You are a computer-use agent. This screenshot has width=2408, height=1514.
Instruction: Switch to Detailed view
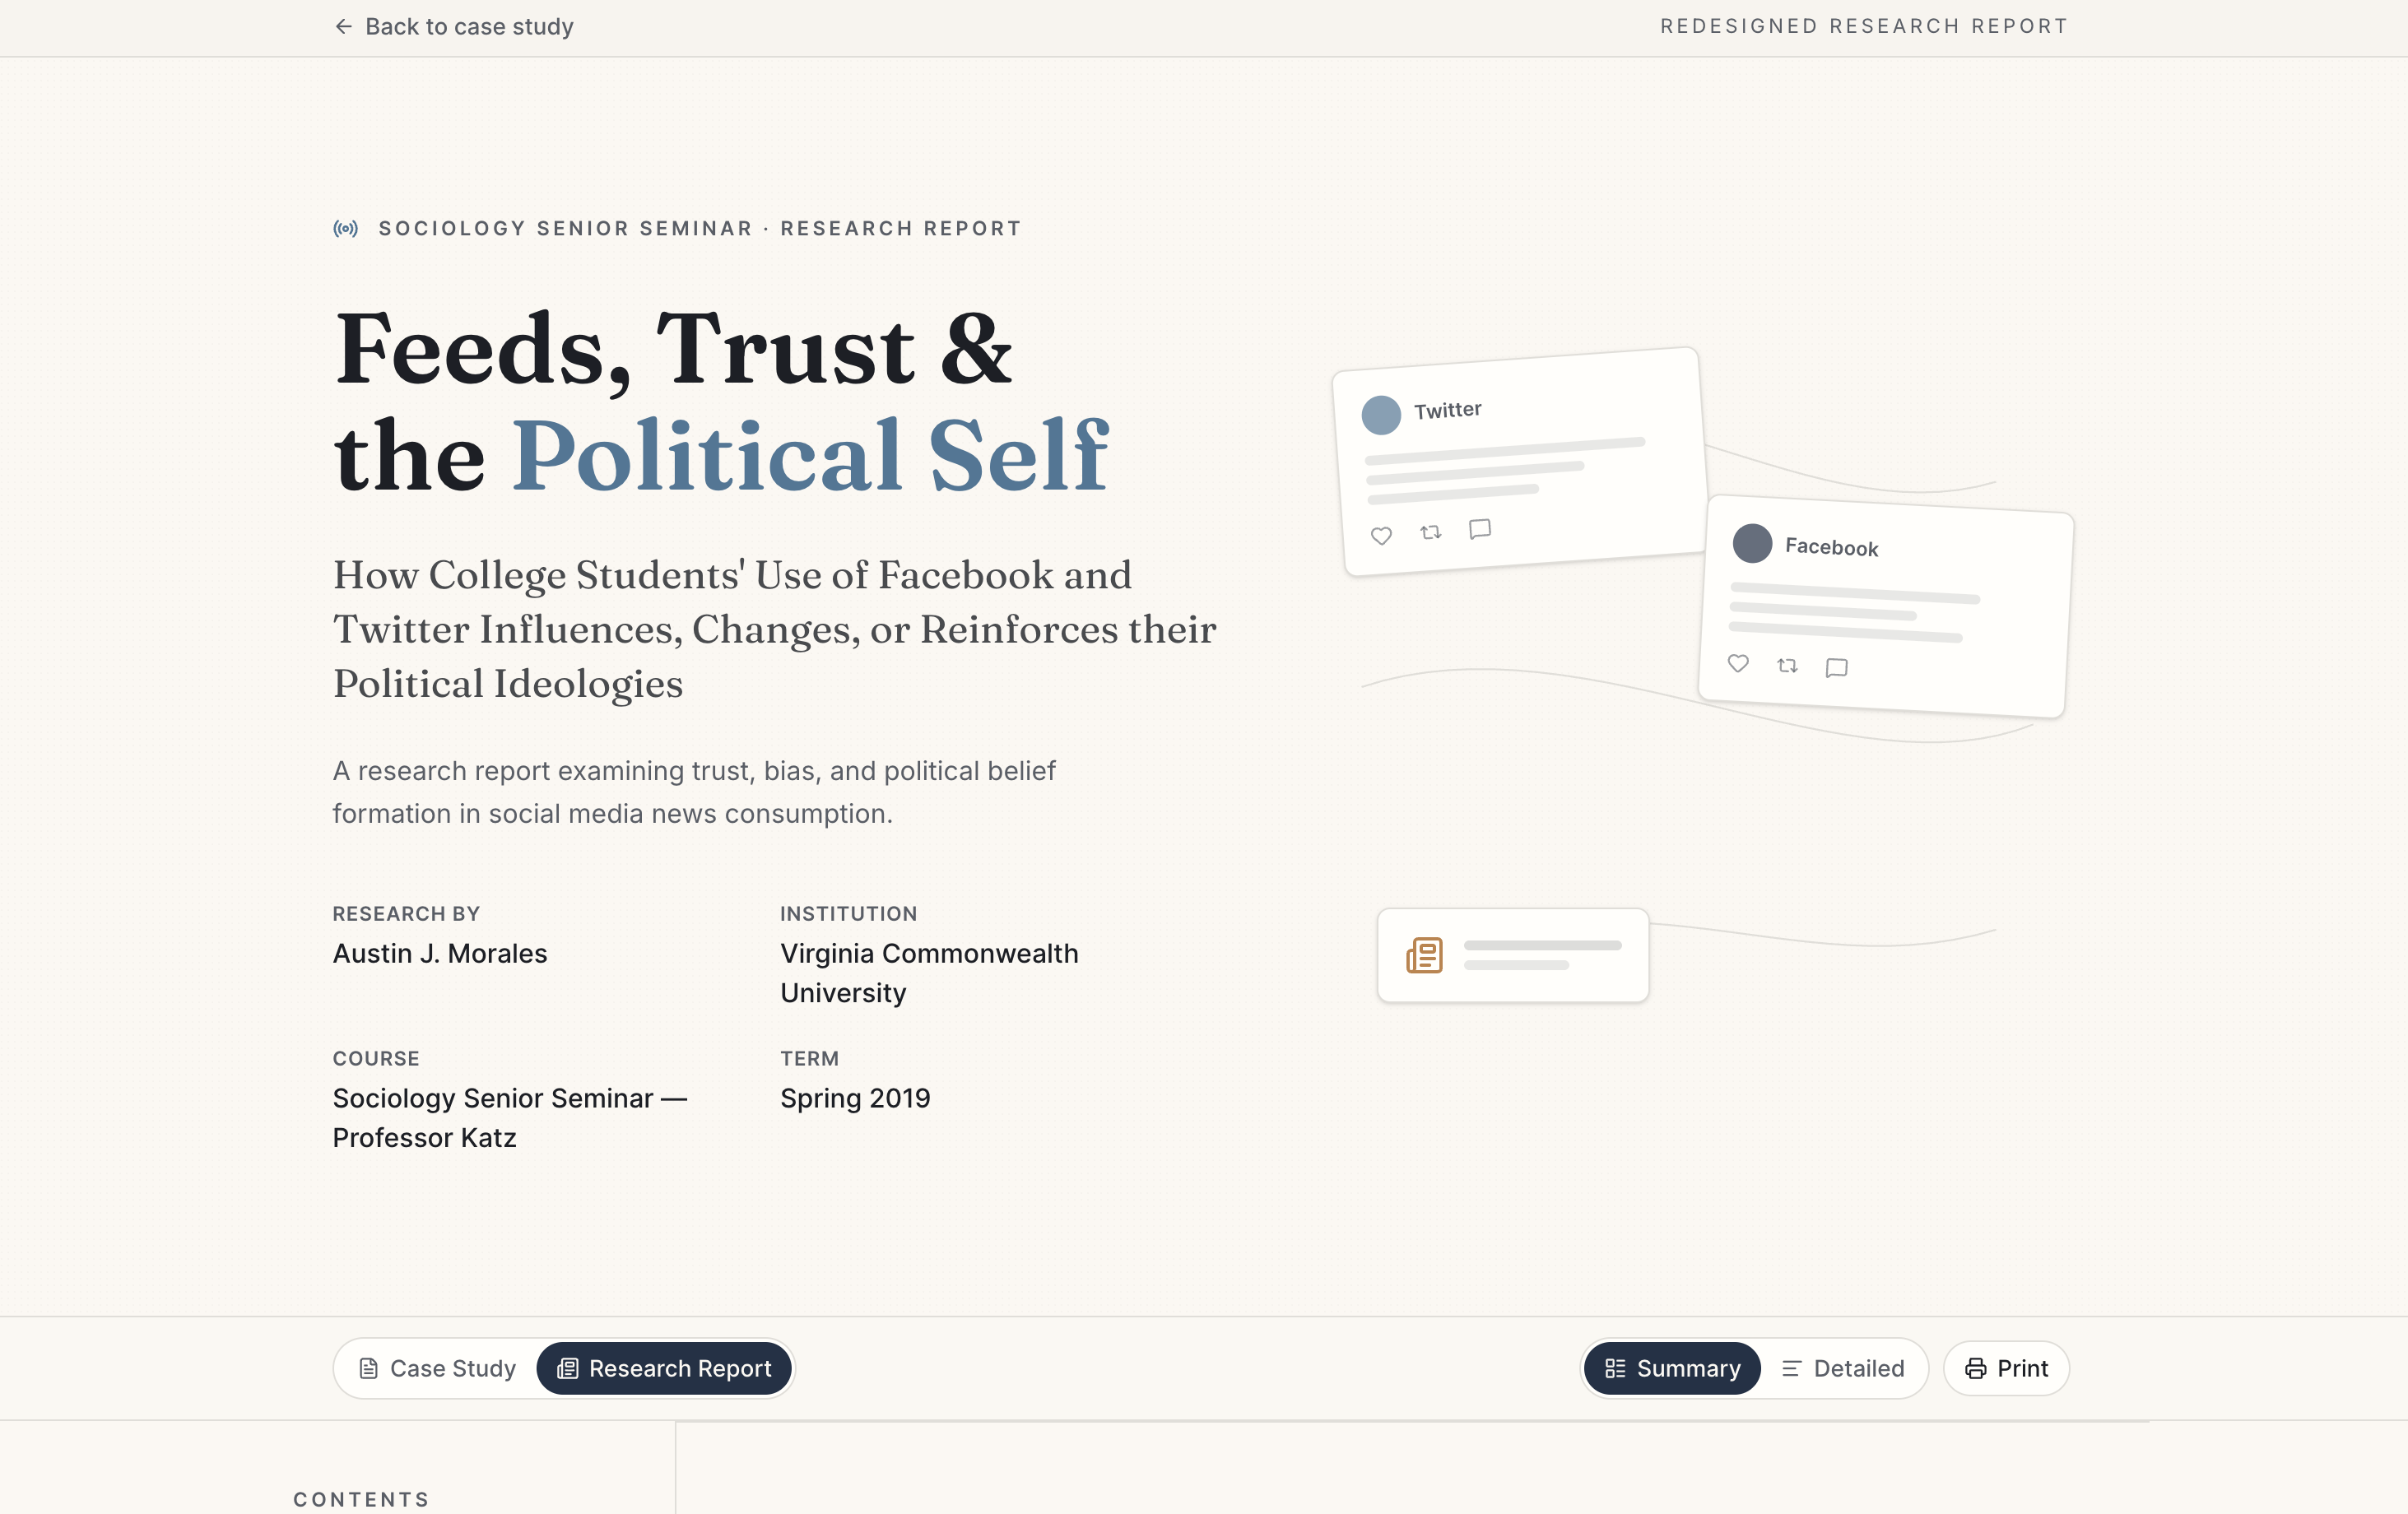1842,1368
